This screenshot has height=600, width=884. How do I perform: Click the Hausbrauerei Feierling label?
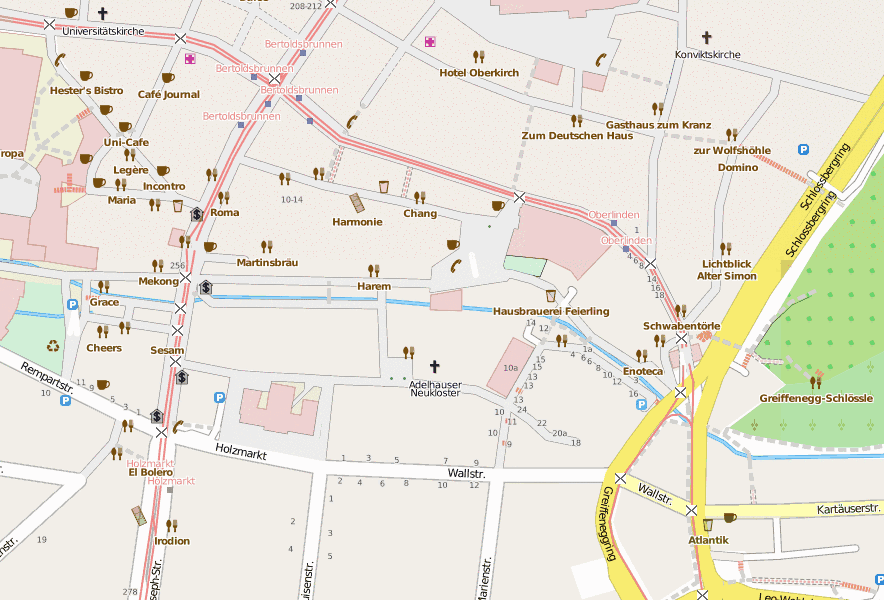pos(551,311)
